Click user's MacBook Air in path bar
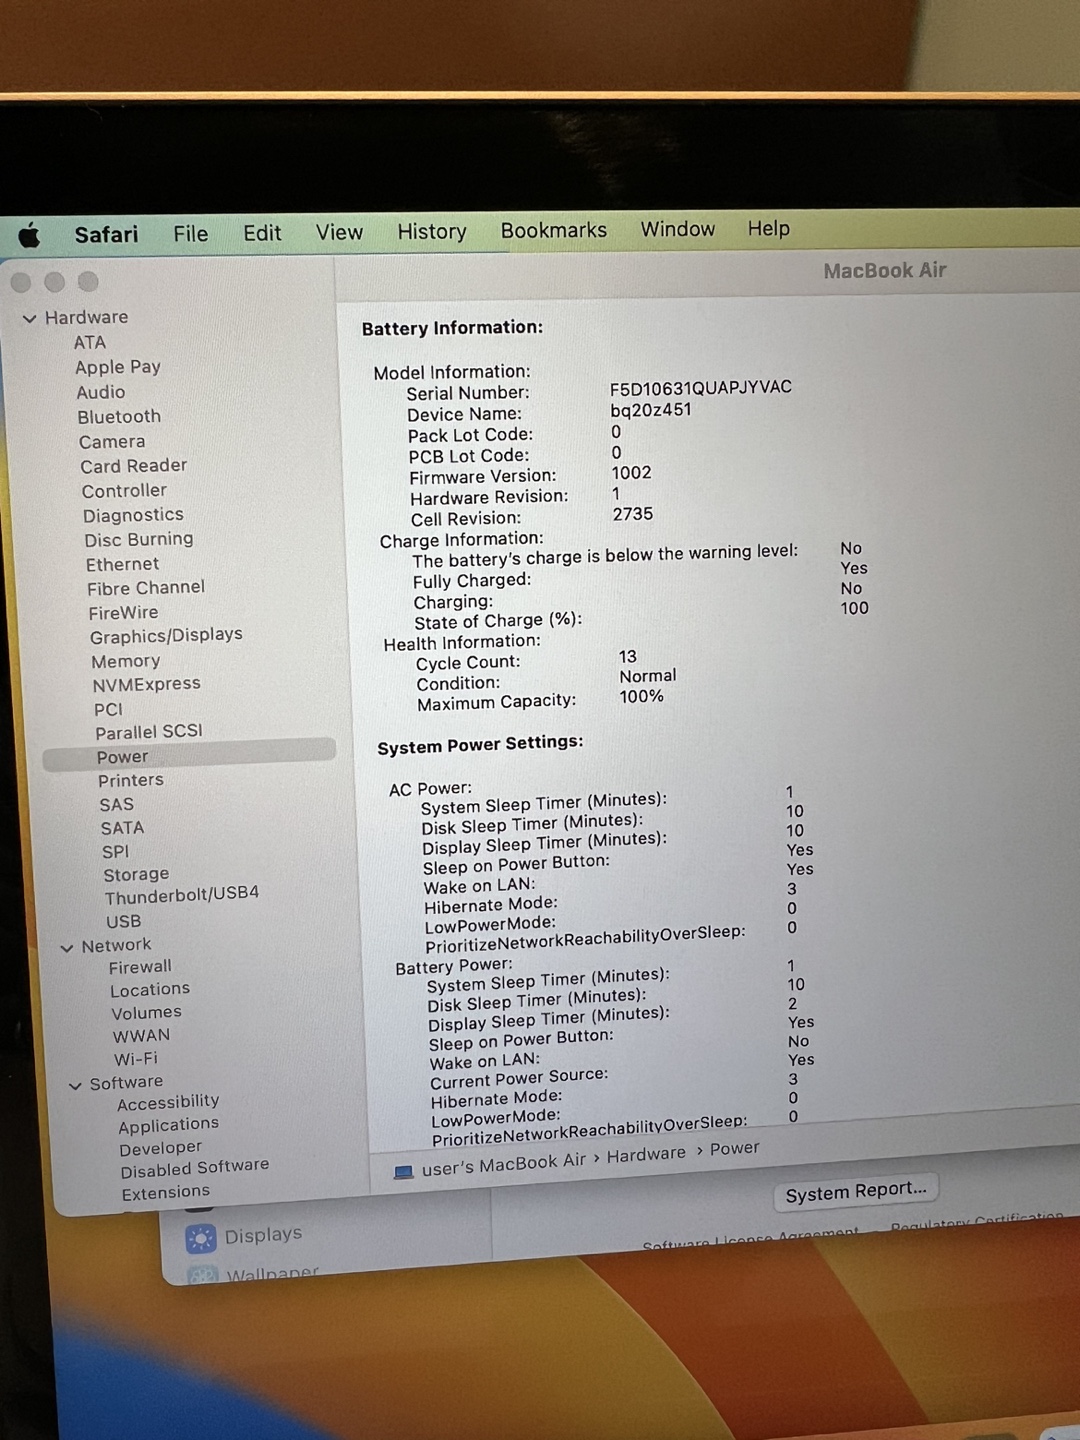This screenshot has height=1440, width=1080. tap(503, 1164)
